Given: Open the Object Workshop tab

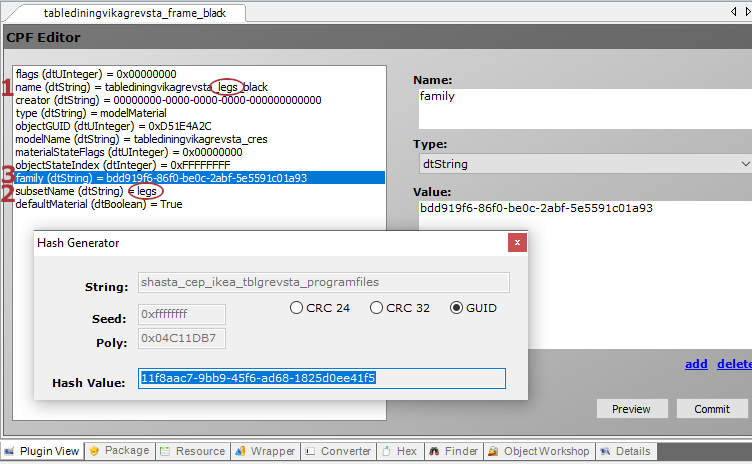Looking at the screenshot, I should [x=541, y=451].
